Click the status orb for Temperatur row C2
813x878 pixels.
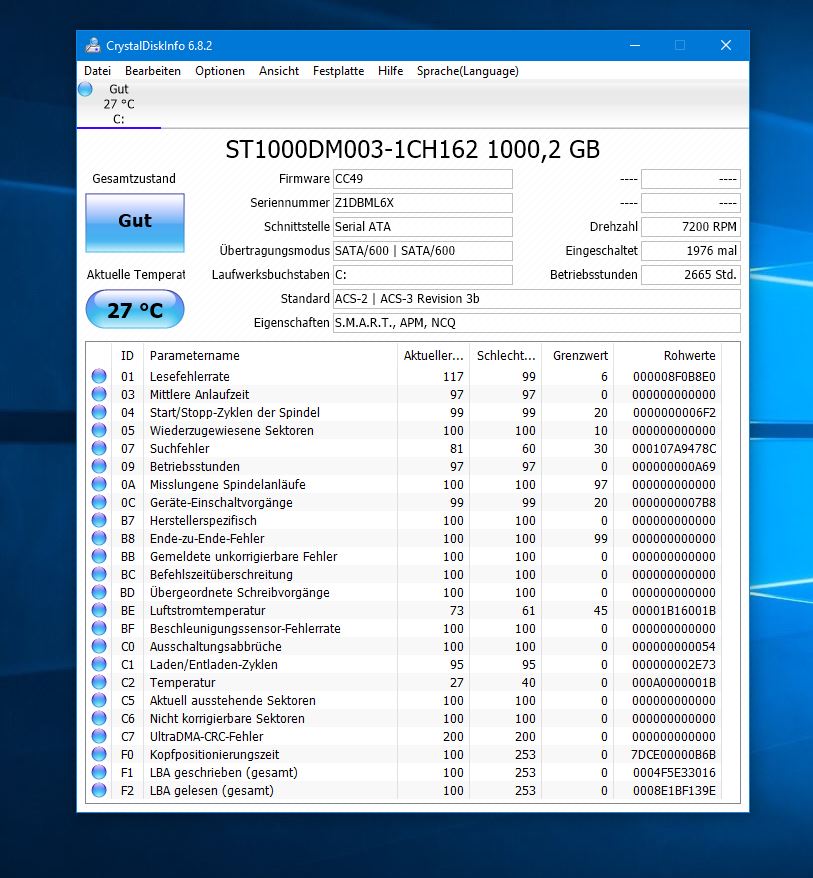click(x=99, y=683)
